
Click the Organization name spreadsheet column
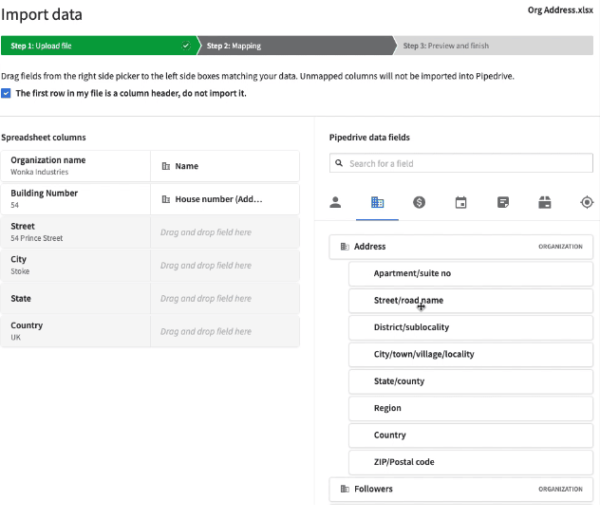(76, 166)
